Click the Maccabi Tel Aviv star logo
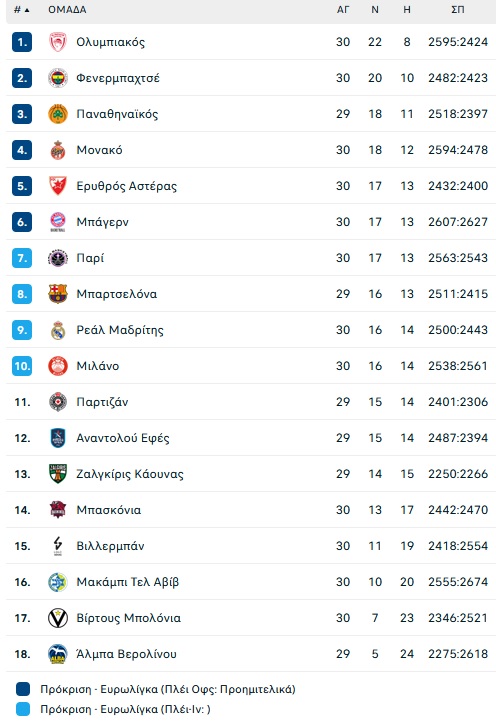Viewport: 496px width, 726px height. pyautogui.click(x=58, y=582)
